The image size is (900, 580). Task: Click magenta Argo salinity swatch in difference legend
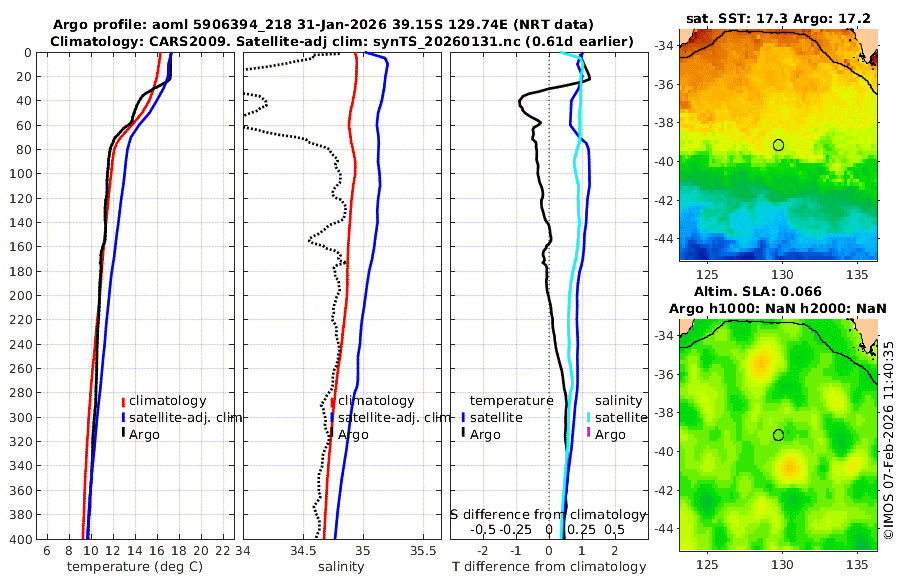pyautogui.click(x=589, y=433)
